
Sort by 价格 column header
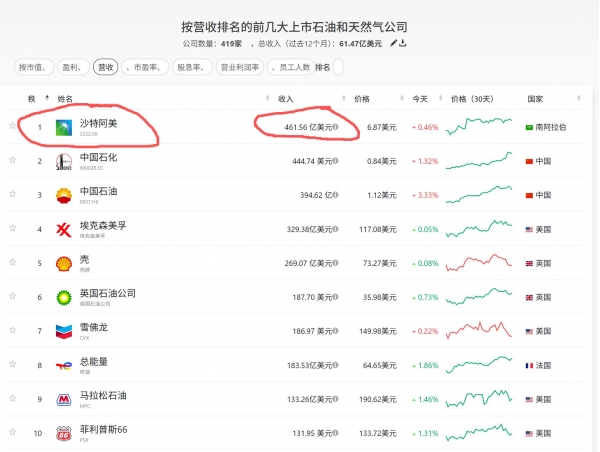tap(362, 99)
